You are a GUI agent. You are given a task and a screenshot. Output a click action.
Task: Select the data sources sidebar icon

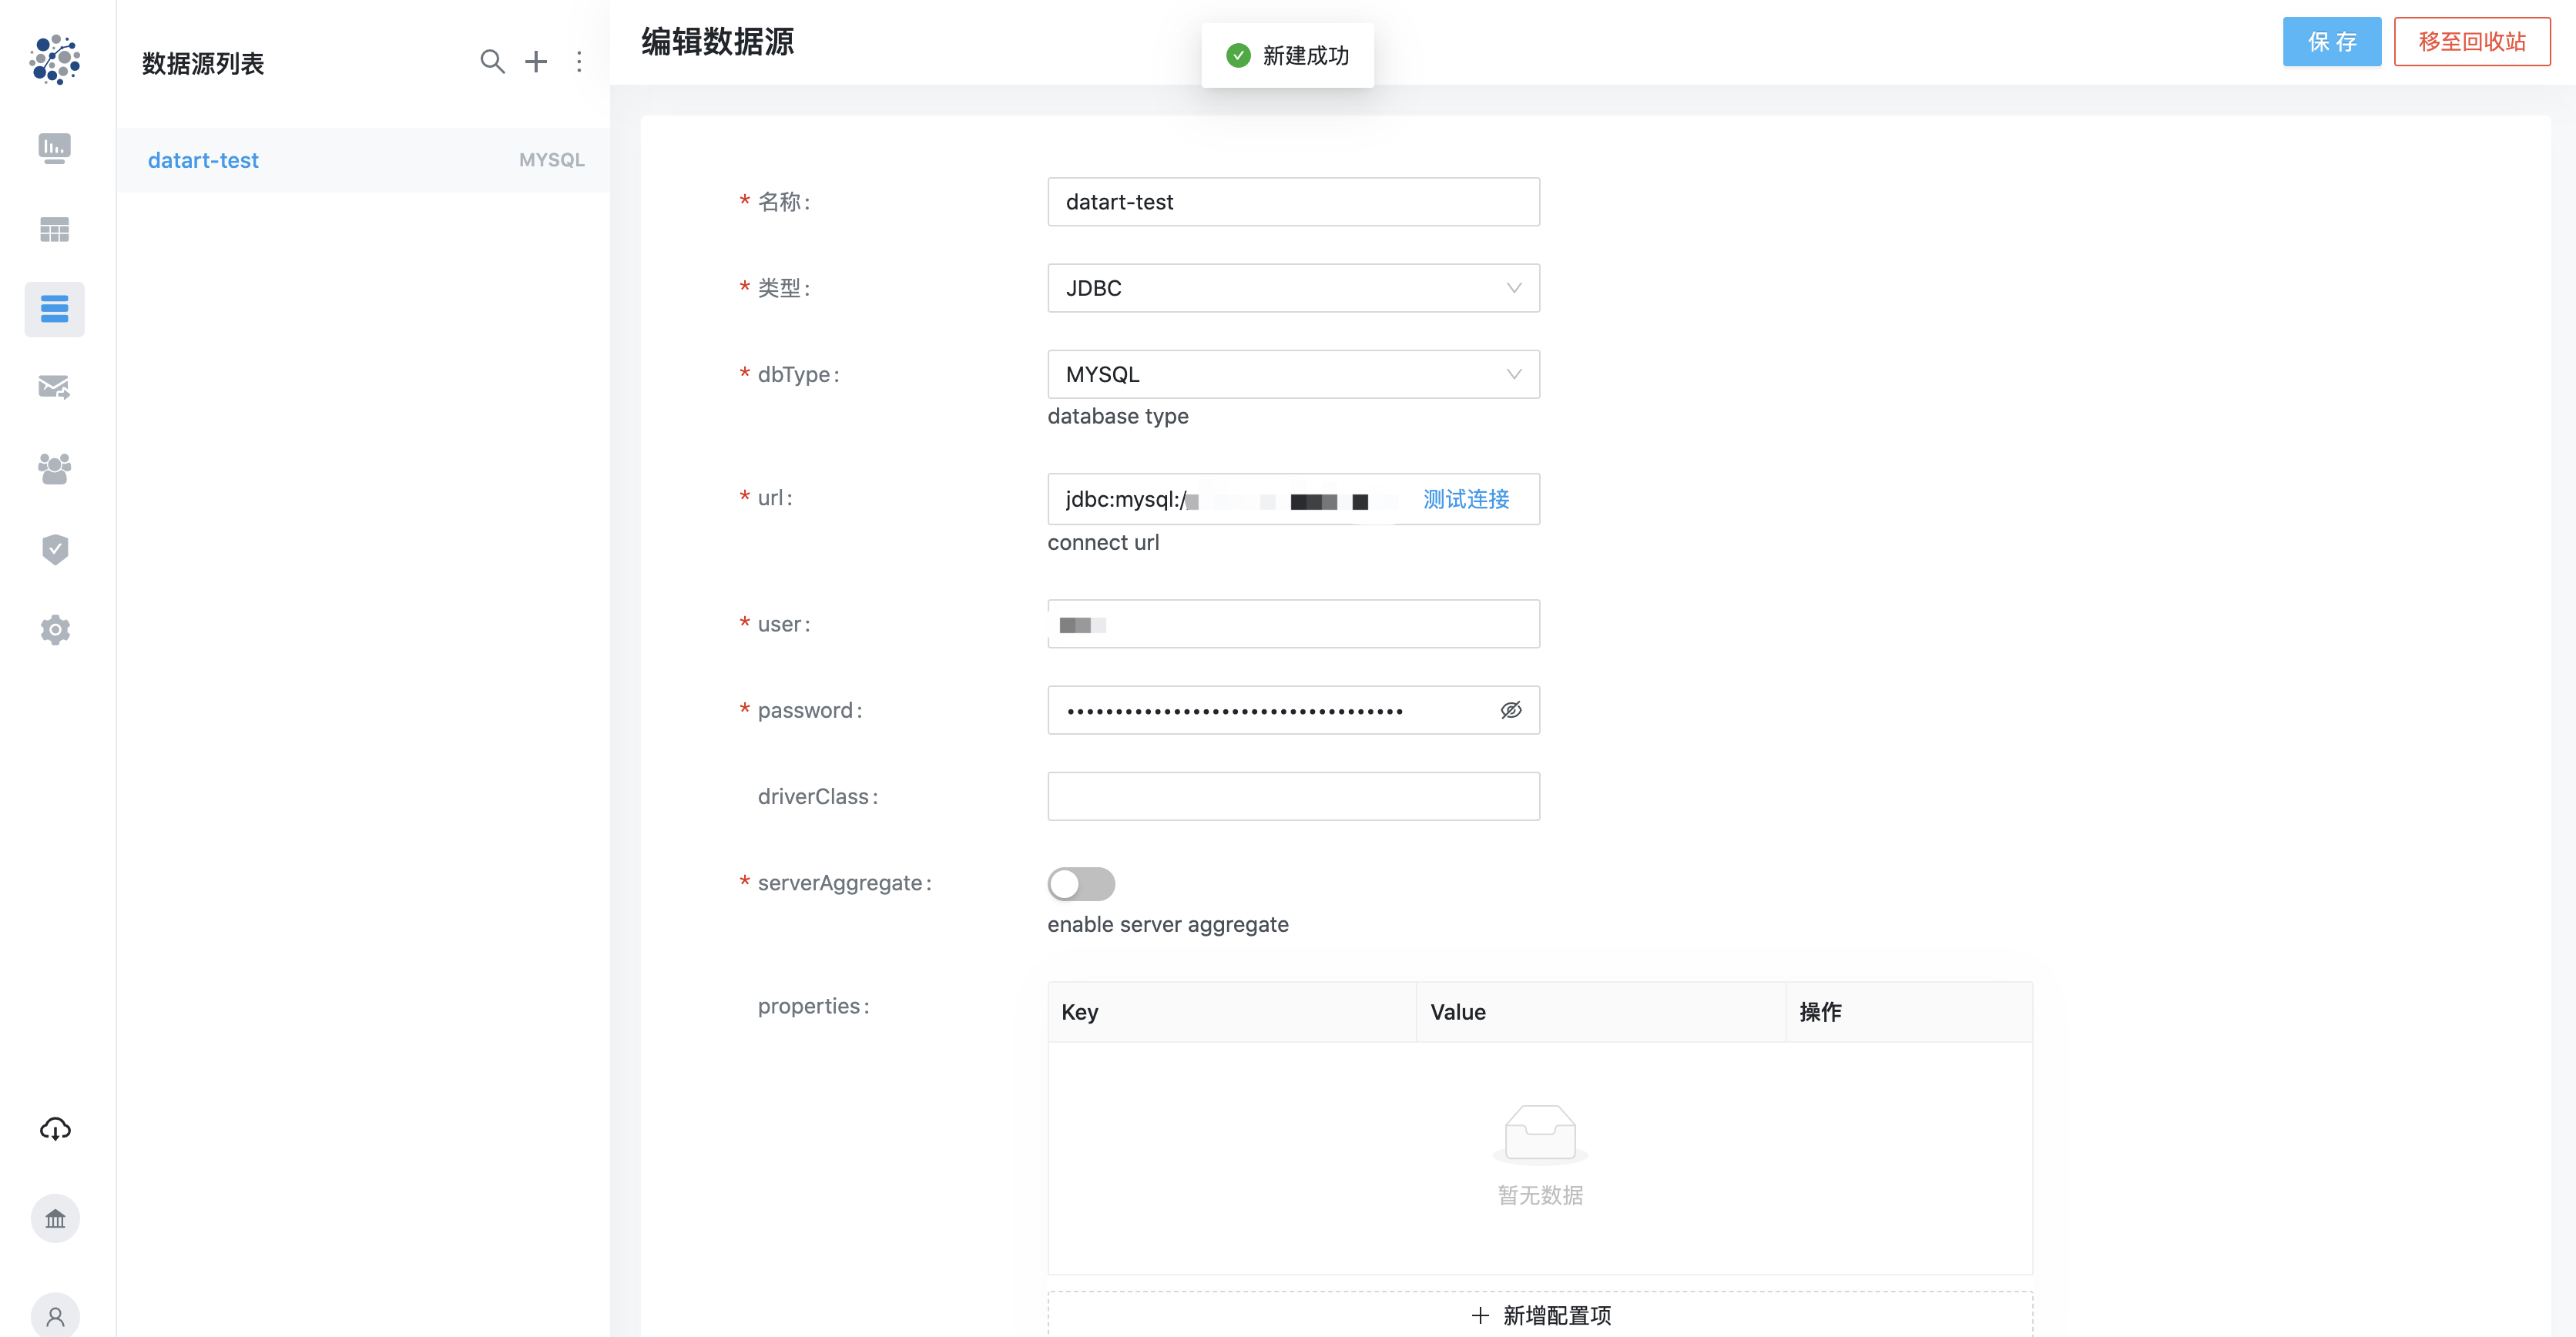55,309
